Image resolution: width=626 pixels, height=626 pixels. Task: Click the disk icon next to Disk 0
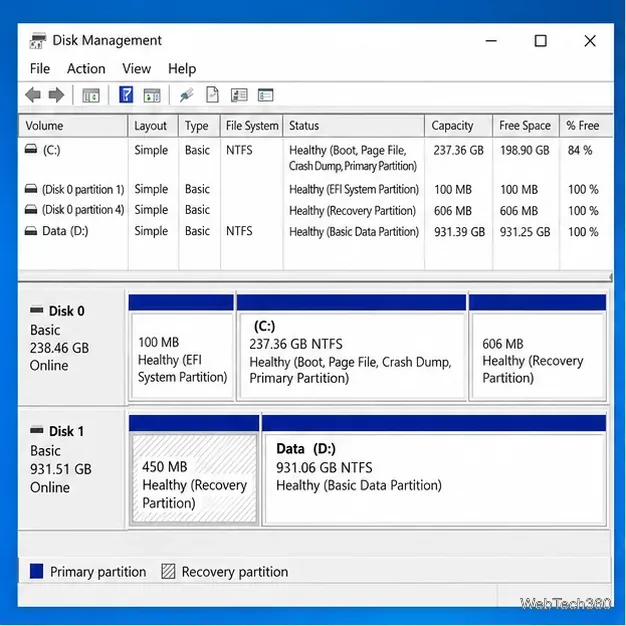pyautogui.click(x=37, y=310)
